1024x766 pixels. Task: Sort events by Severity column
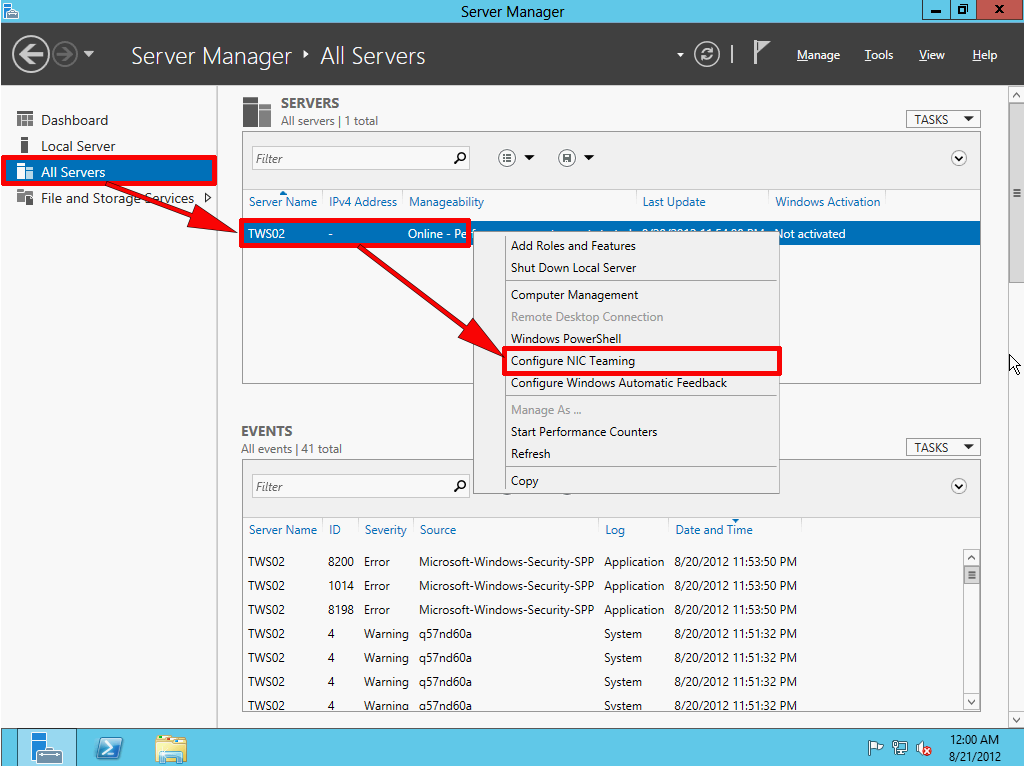pyautogui.click(x=385, y=530)
